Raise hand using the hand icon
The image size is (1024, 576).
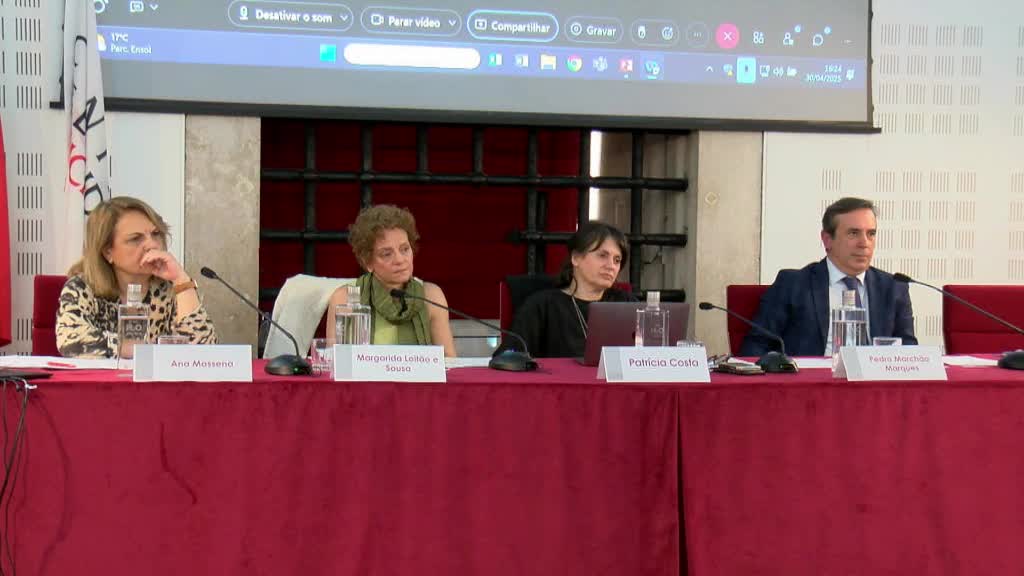642,32
